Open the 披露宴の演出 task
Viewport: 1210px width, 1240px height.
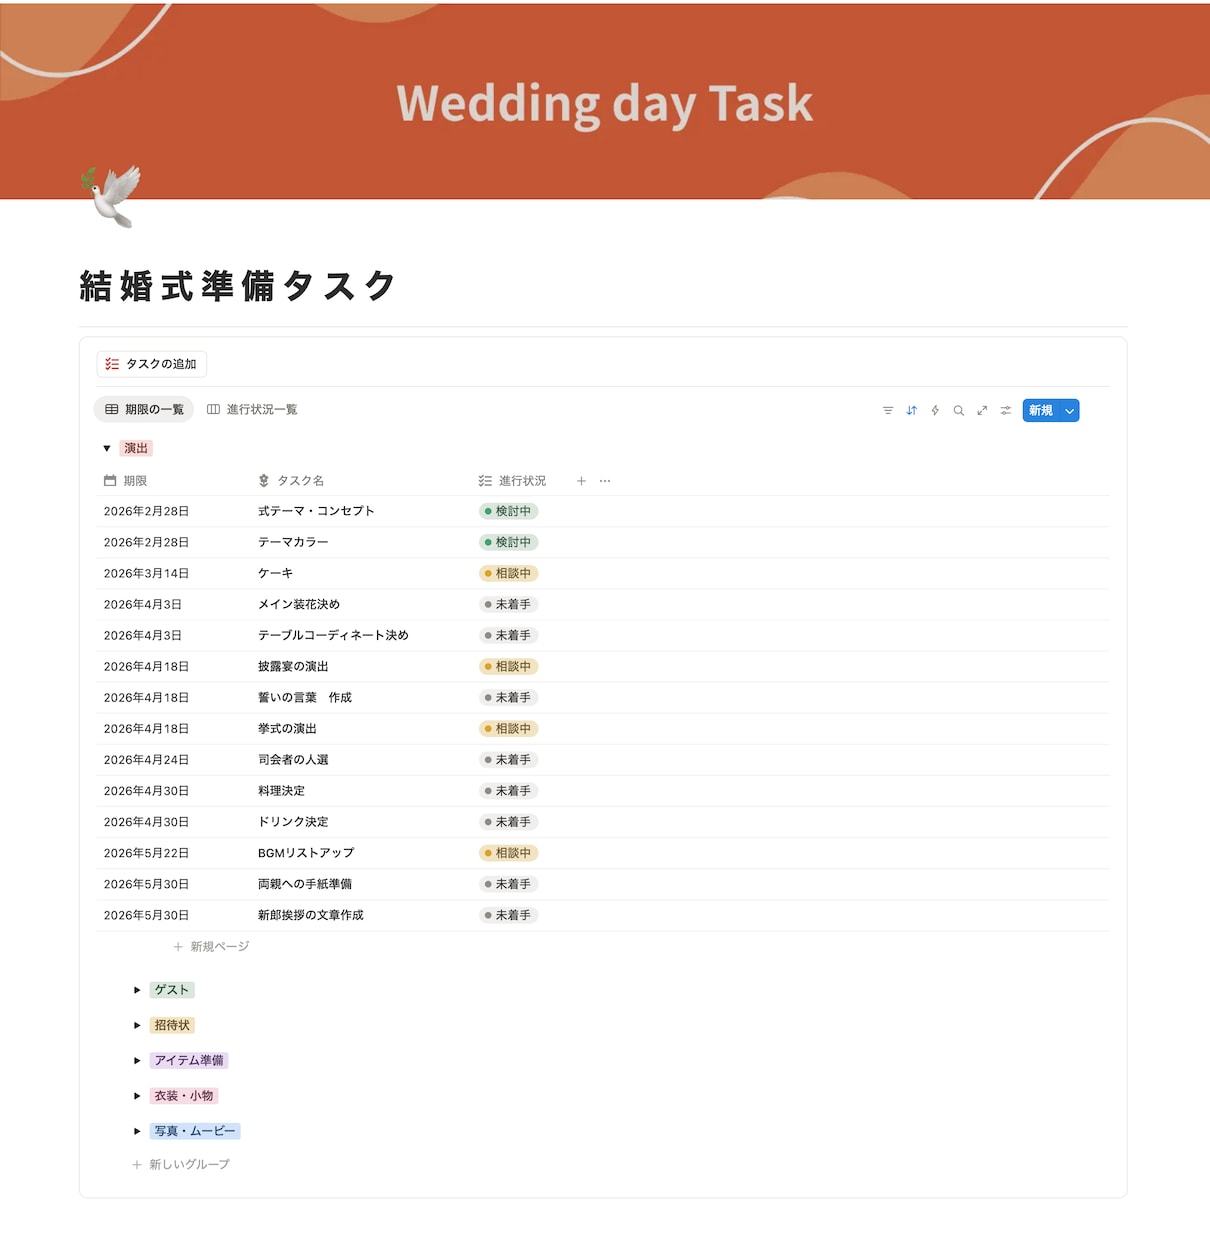coord(293,666)
